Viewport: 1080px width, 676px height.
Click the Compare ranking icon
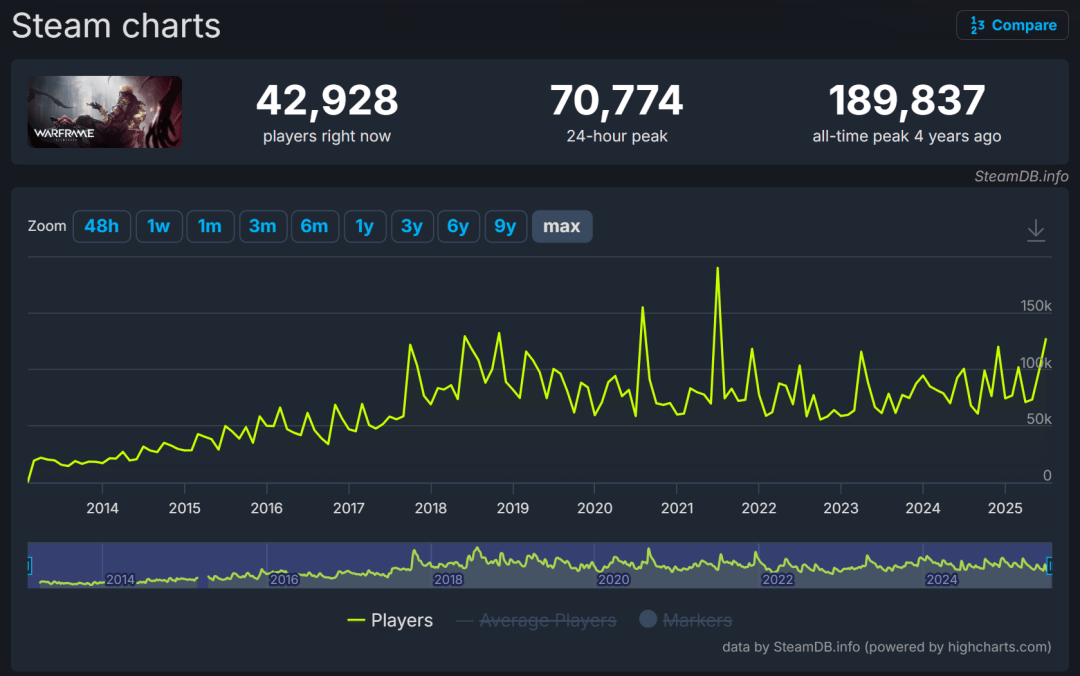pyautogui.click(x=977, y=25)
